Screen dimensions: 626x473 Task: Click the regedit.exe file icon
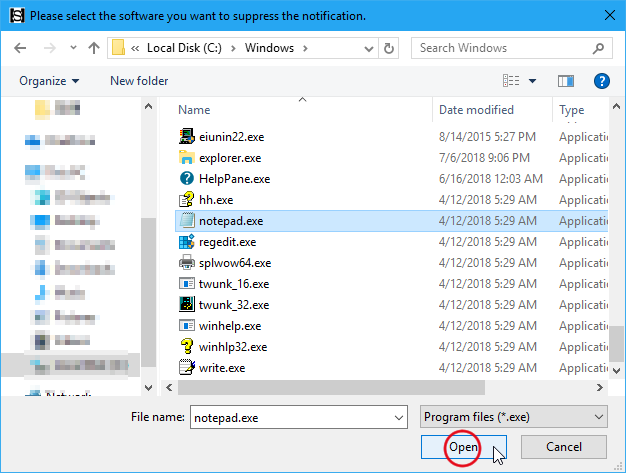[186, 241]
